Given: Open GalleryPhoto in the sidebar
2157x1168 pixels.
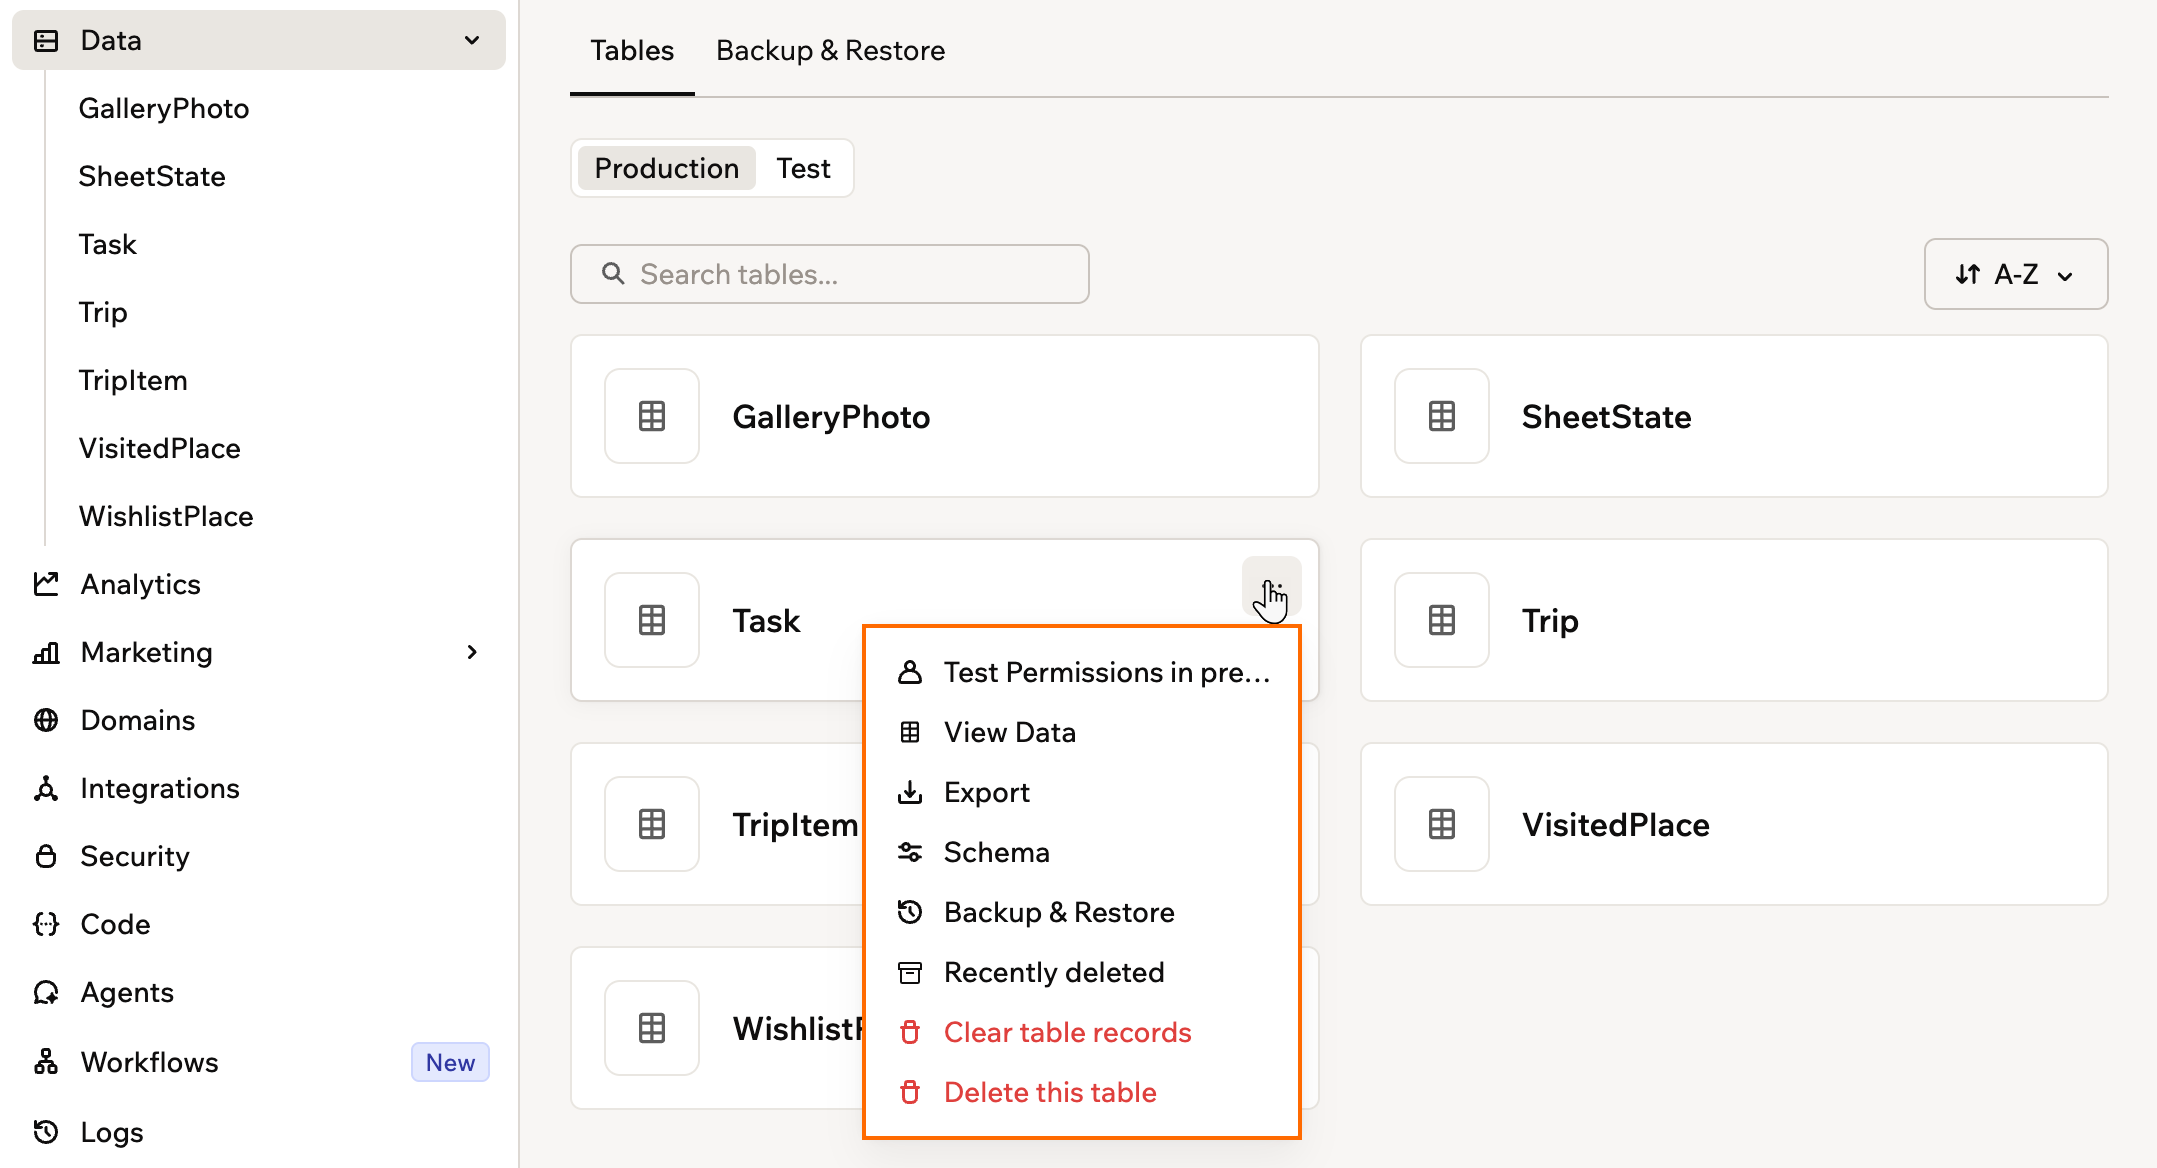Looking at the screenshot, I should [164, 108].
